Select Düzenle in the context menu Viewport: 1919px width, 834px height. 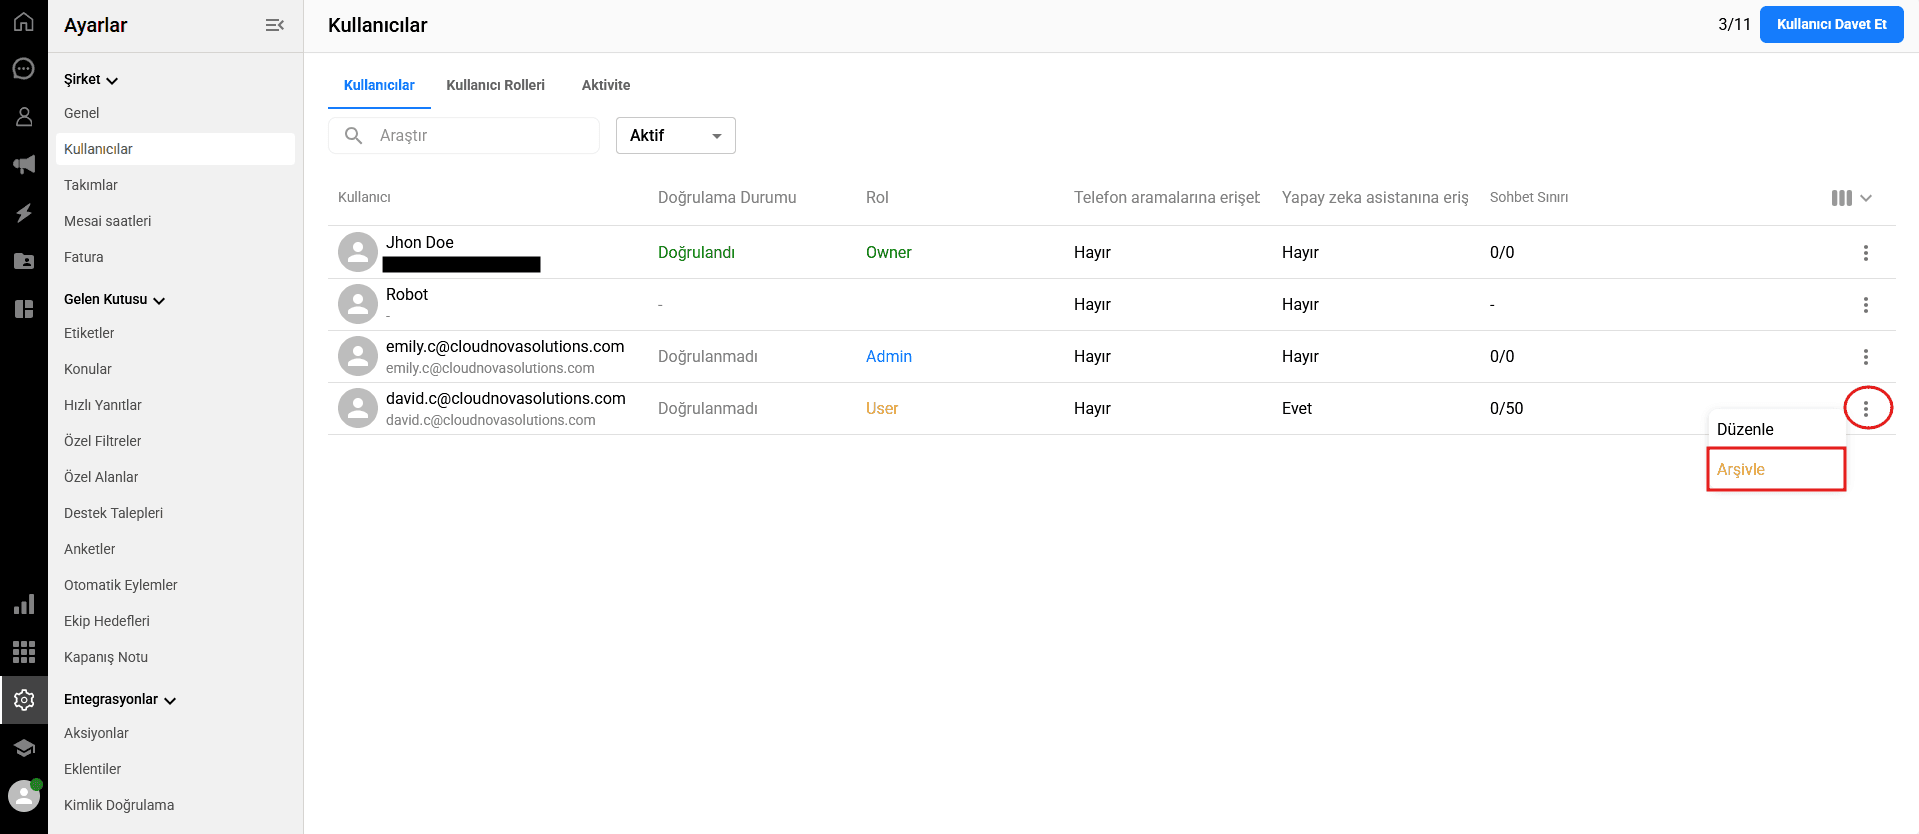[x=1746, y=429]
